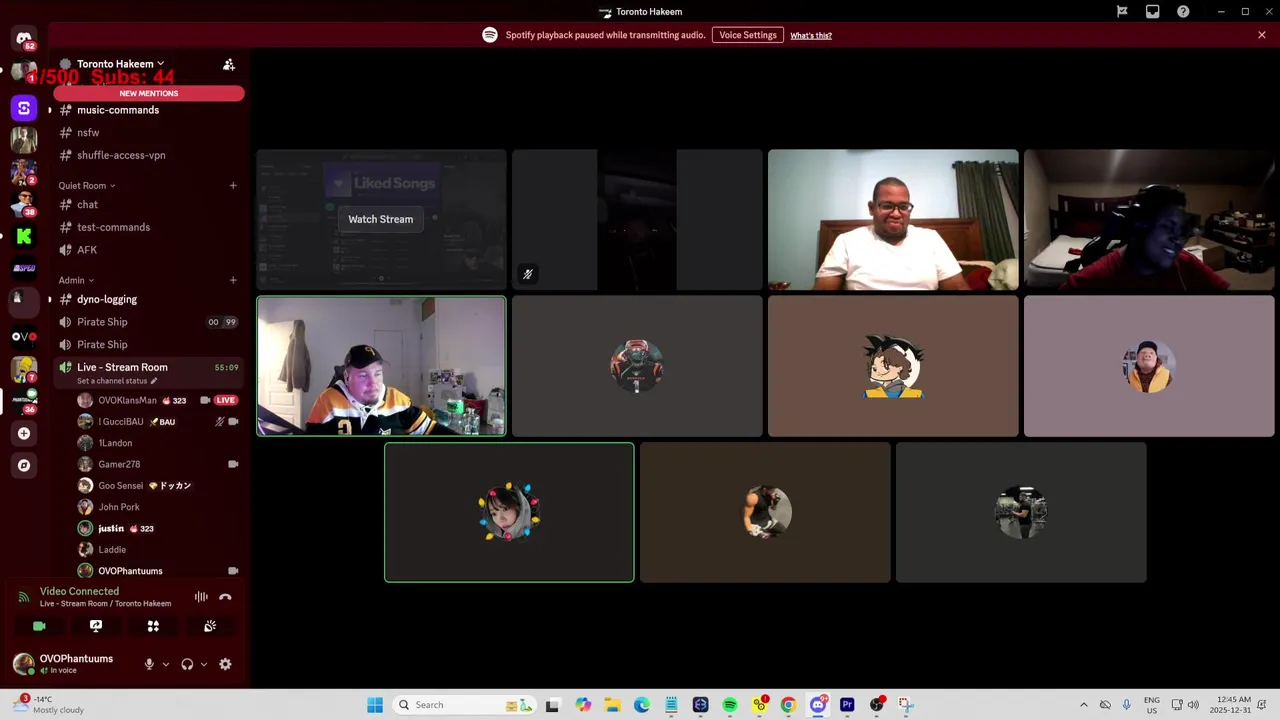Open Discover servers compass icon
This screenshot has height=720, width=1280.
pos(24,465)
